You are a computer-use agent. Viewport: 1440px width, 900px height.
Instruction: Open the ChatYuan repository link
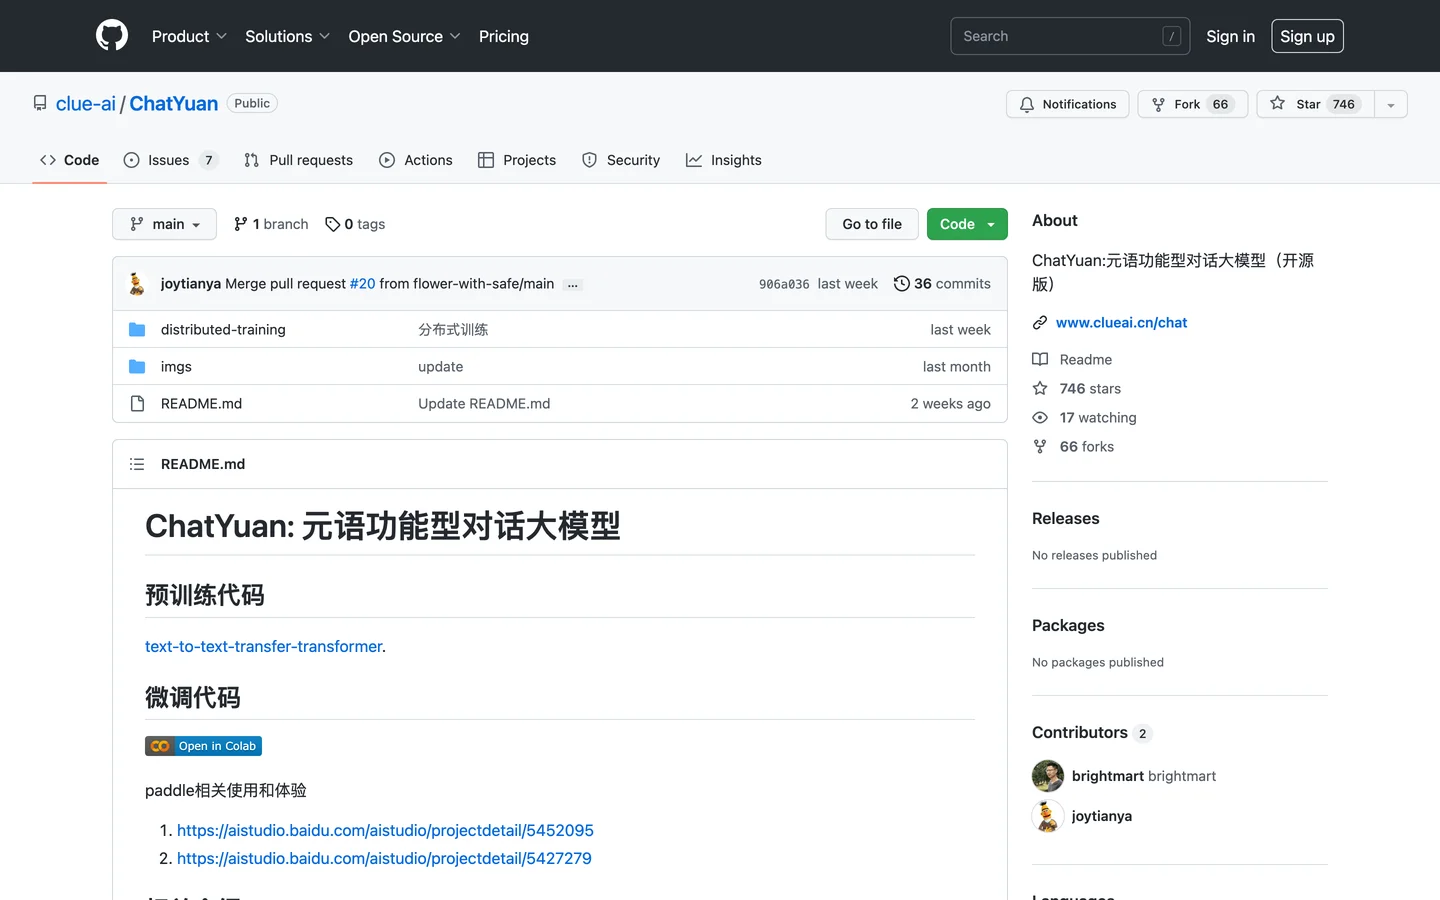point(174,104)
